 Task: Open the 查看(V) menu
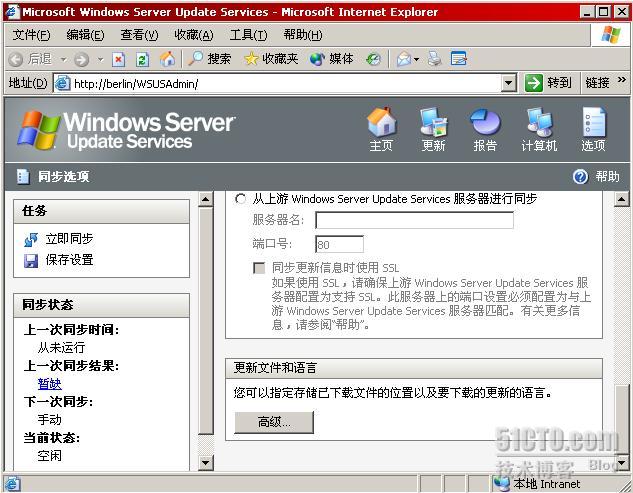(139, 35)
